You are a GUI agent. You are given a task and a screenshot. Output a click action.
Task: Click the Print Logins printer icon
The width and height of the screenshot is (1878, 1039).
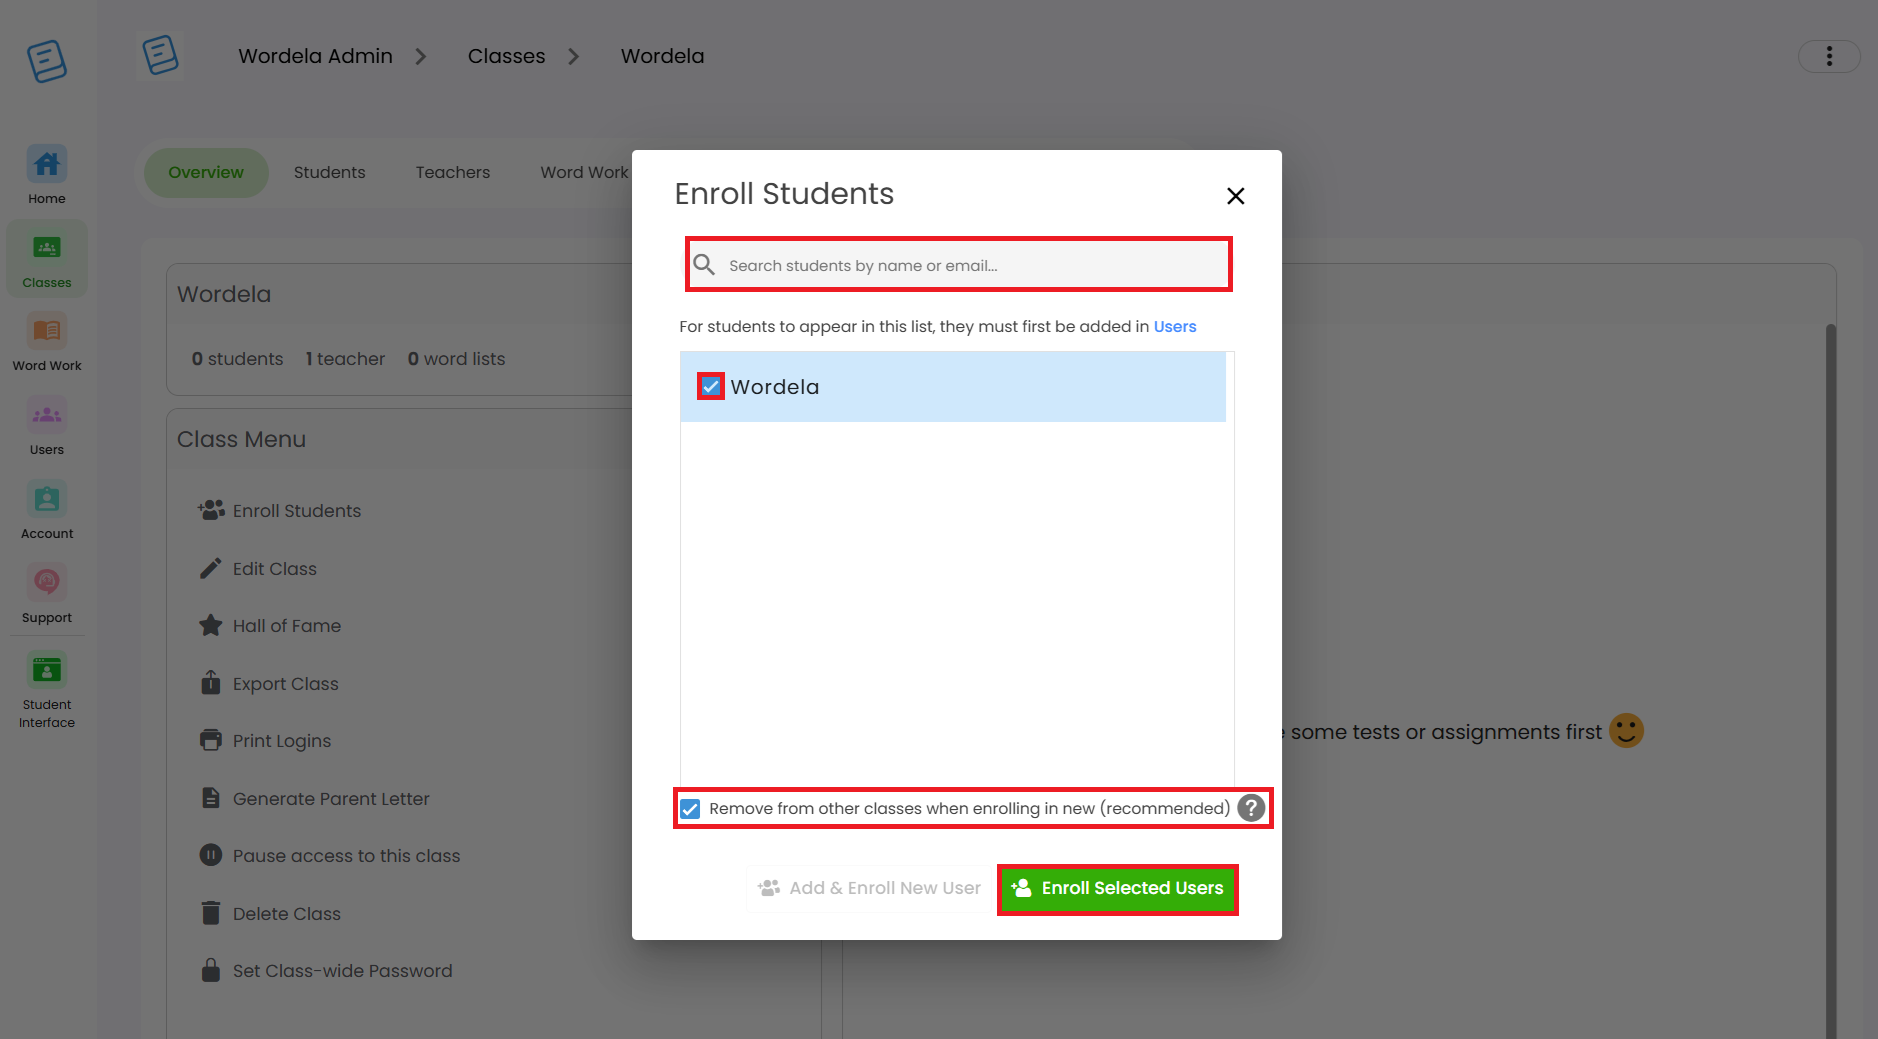click(210, 740)
